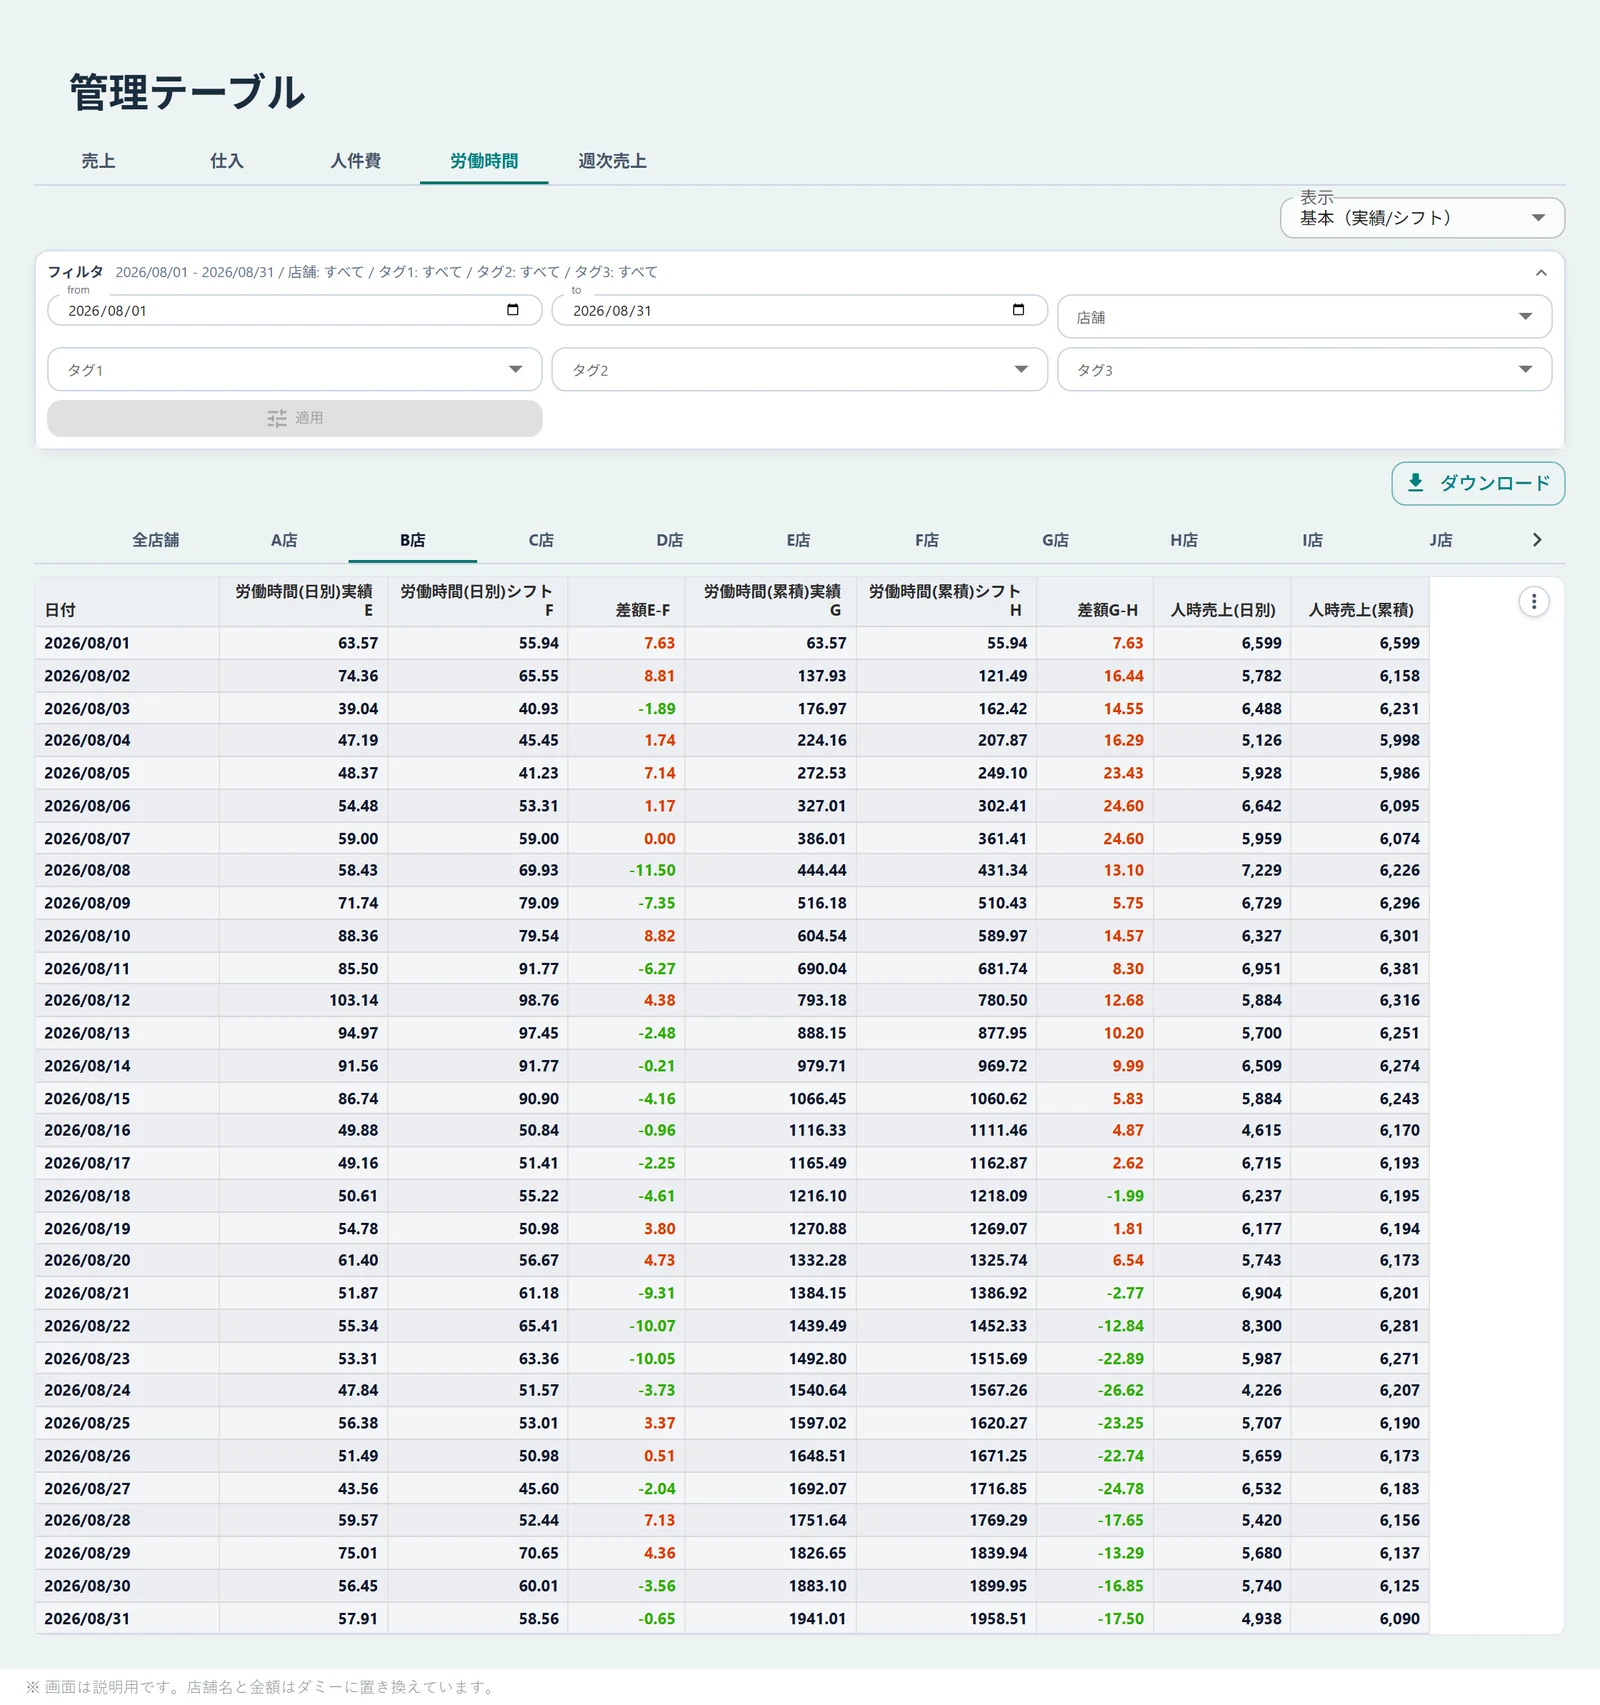Expand the タグ2 dropdown

[x=799, y=370]
